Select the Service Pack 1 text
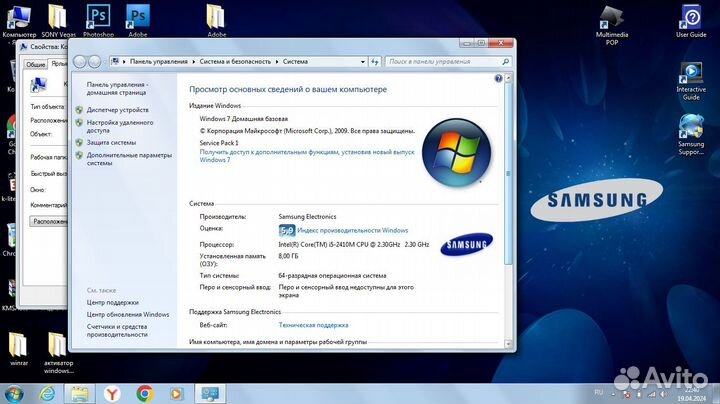The width and height of the screenshot is (720, 404). coord(219,143)
